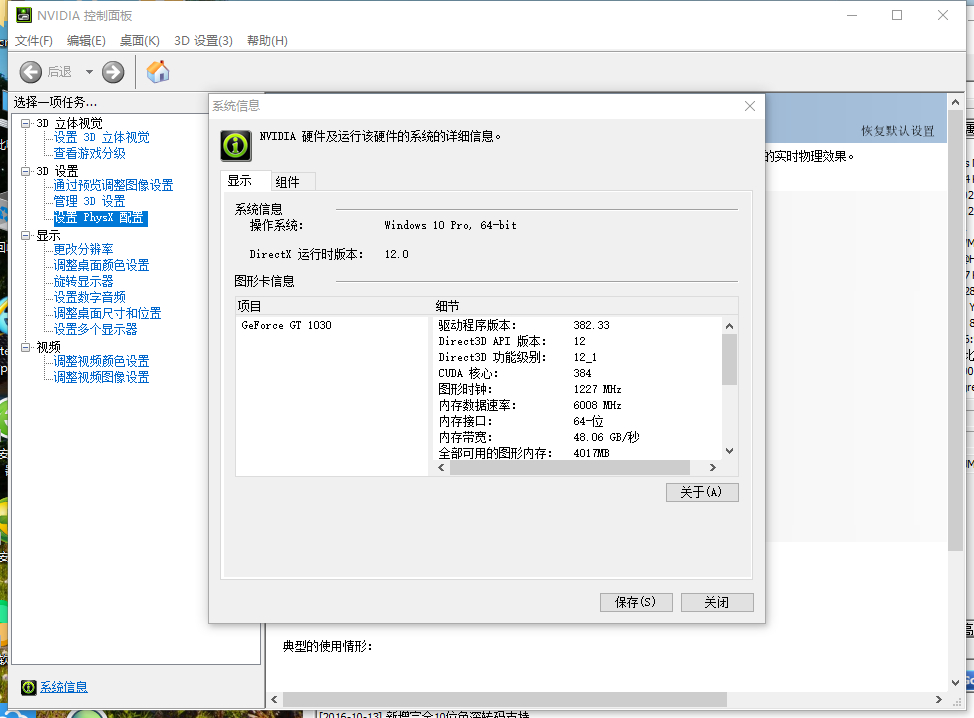Screen dimensions: 974x718
Task: Click the 项目 column header
Action: 334,306
